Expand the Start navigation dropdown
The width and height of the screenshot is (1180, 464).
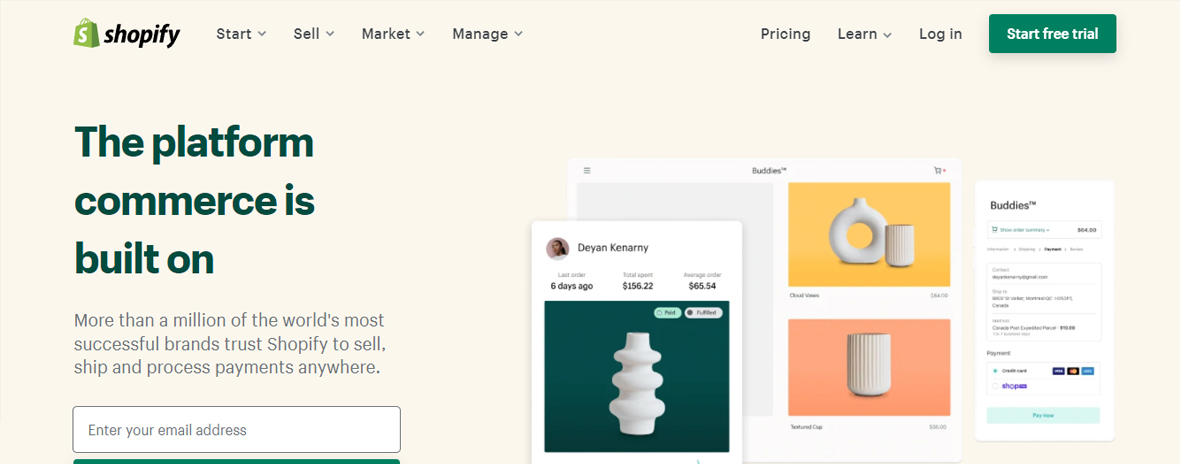click(x=241, y=34)
